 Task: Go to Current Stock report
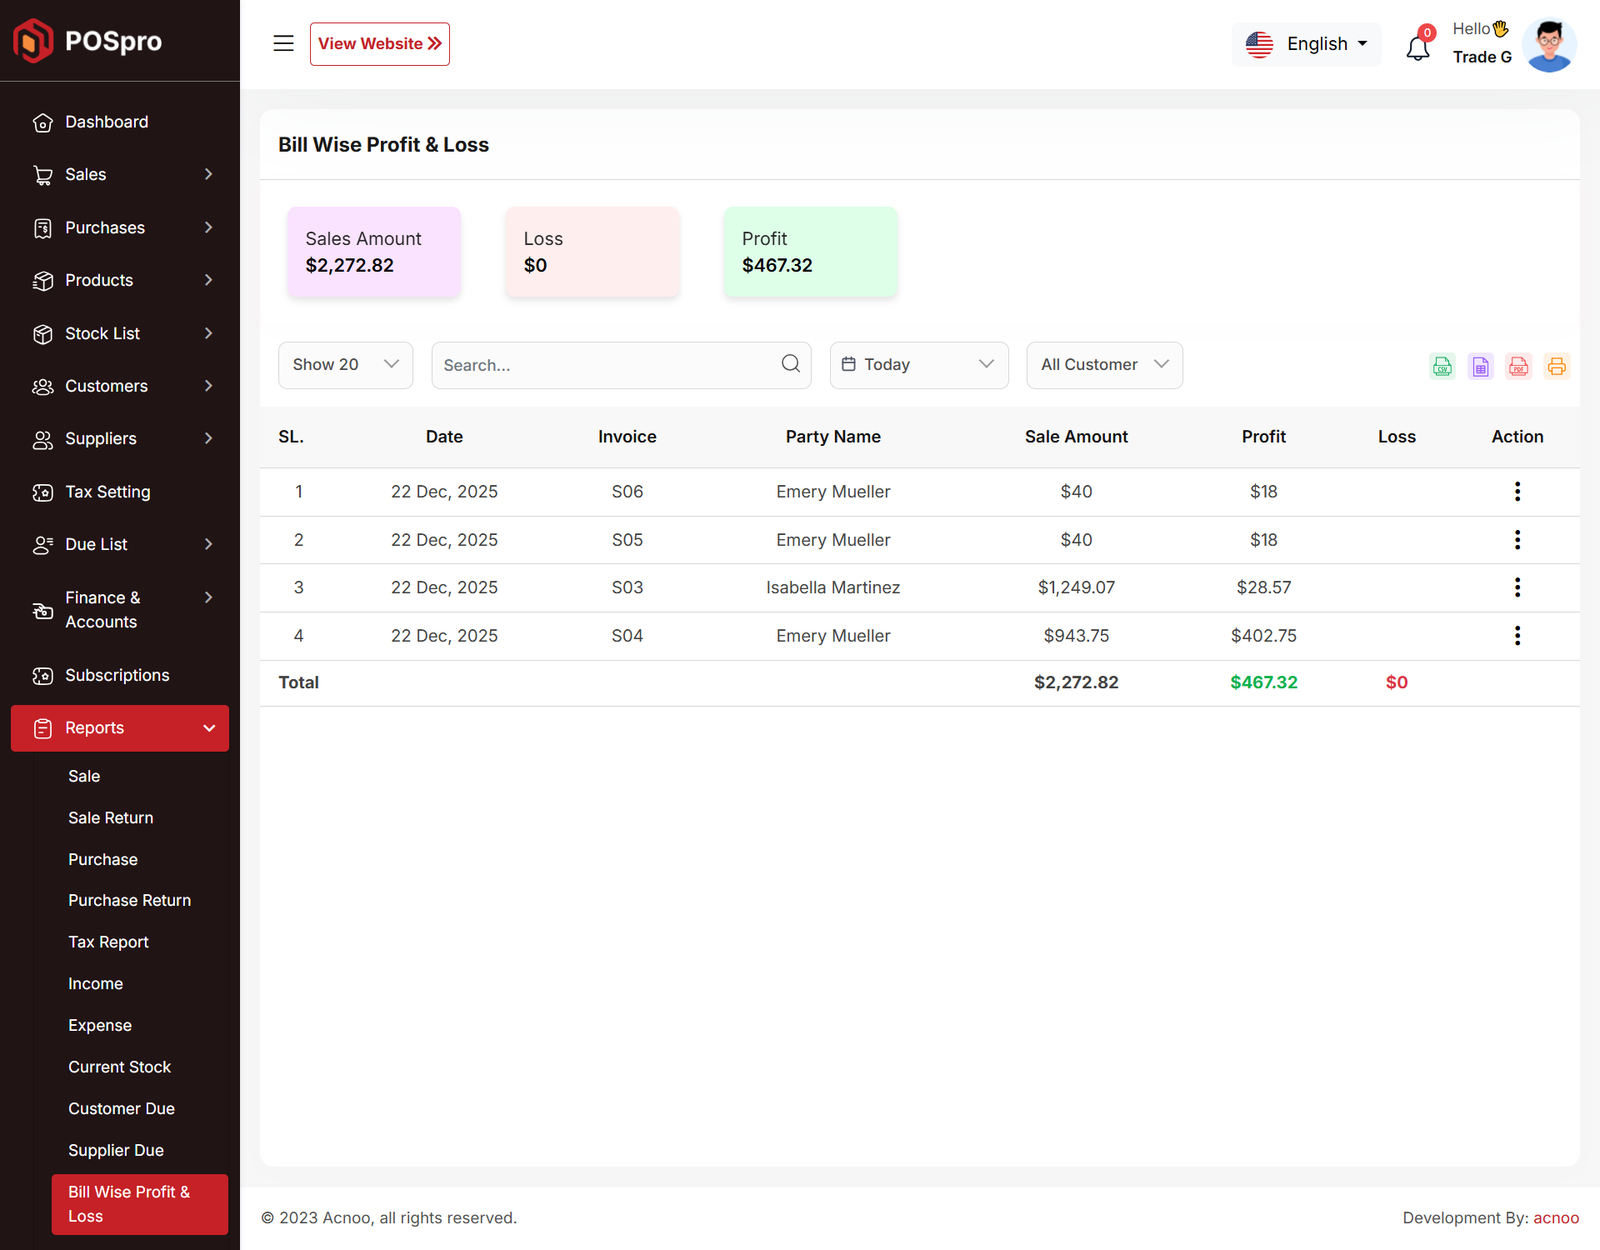click(119, 1067)
